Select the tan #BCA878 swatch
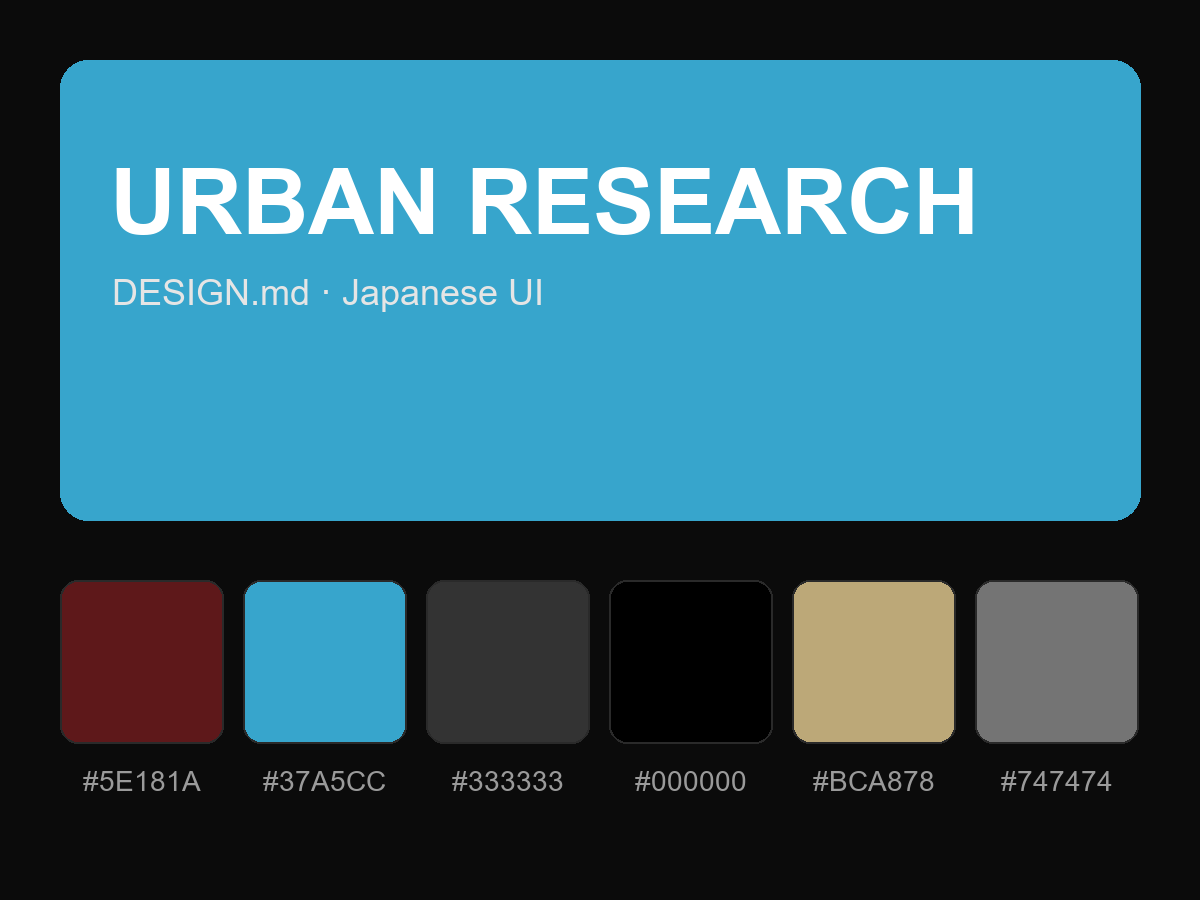This screenshot has height=900, width=1200. (874, 662)
